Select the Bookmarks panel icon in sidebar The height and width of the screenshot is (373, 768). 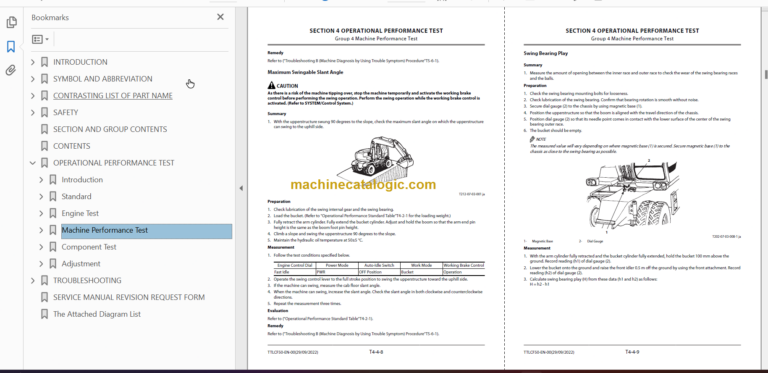(x=11, y=47)
